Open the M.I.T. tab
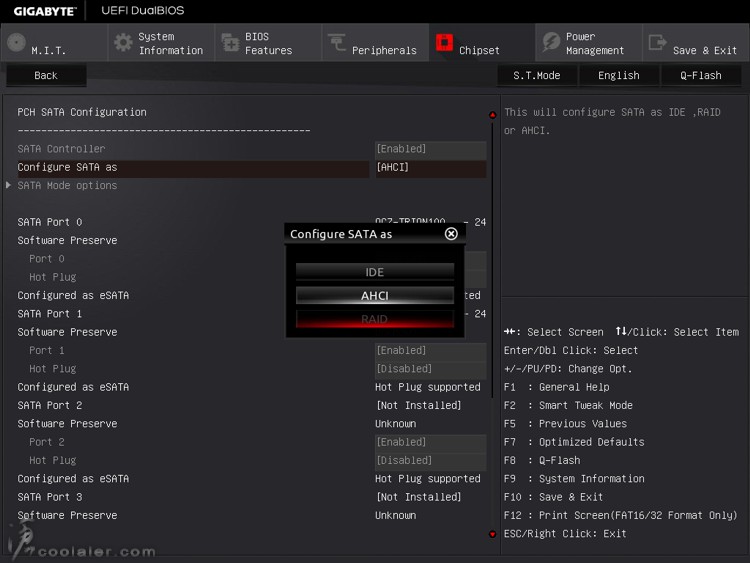The image size is (750, 563). (54, 43)
